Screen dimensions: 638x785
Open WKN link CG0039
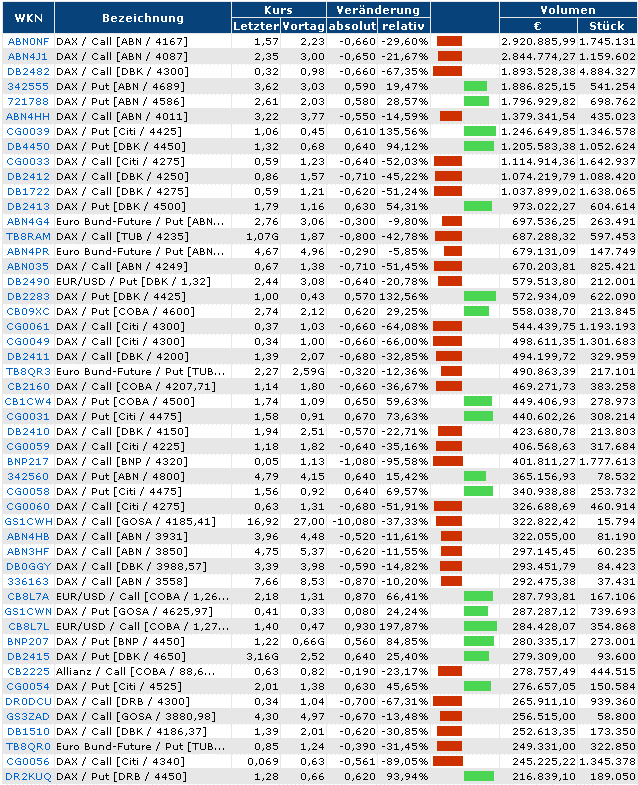click(28, 132)
